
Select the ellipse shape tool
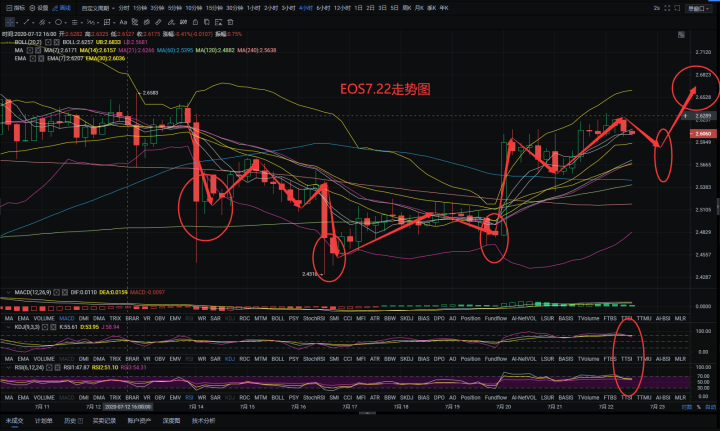[x=58, y=22]
